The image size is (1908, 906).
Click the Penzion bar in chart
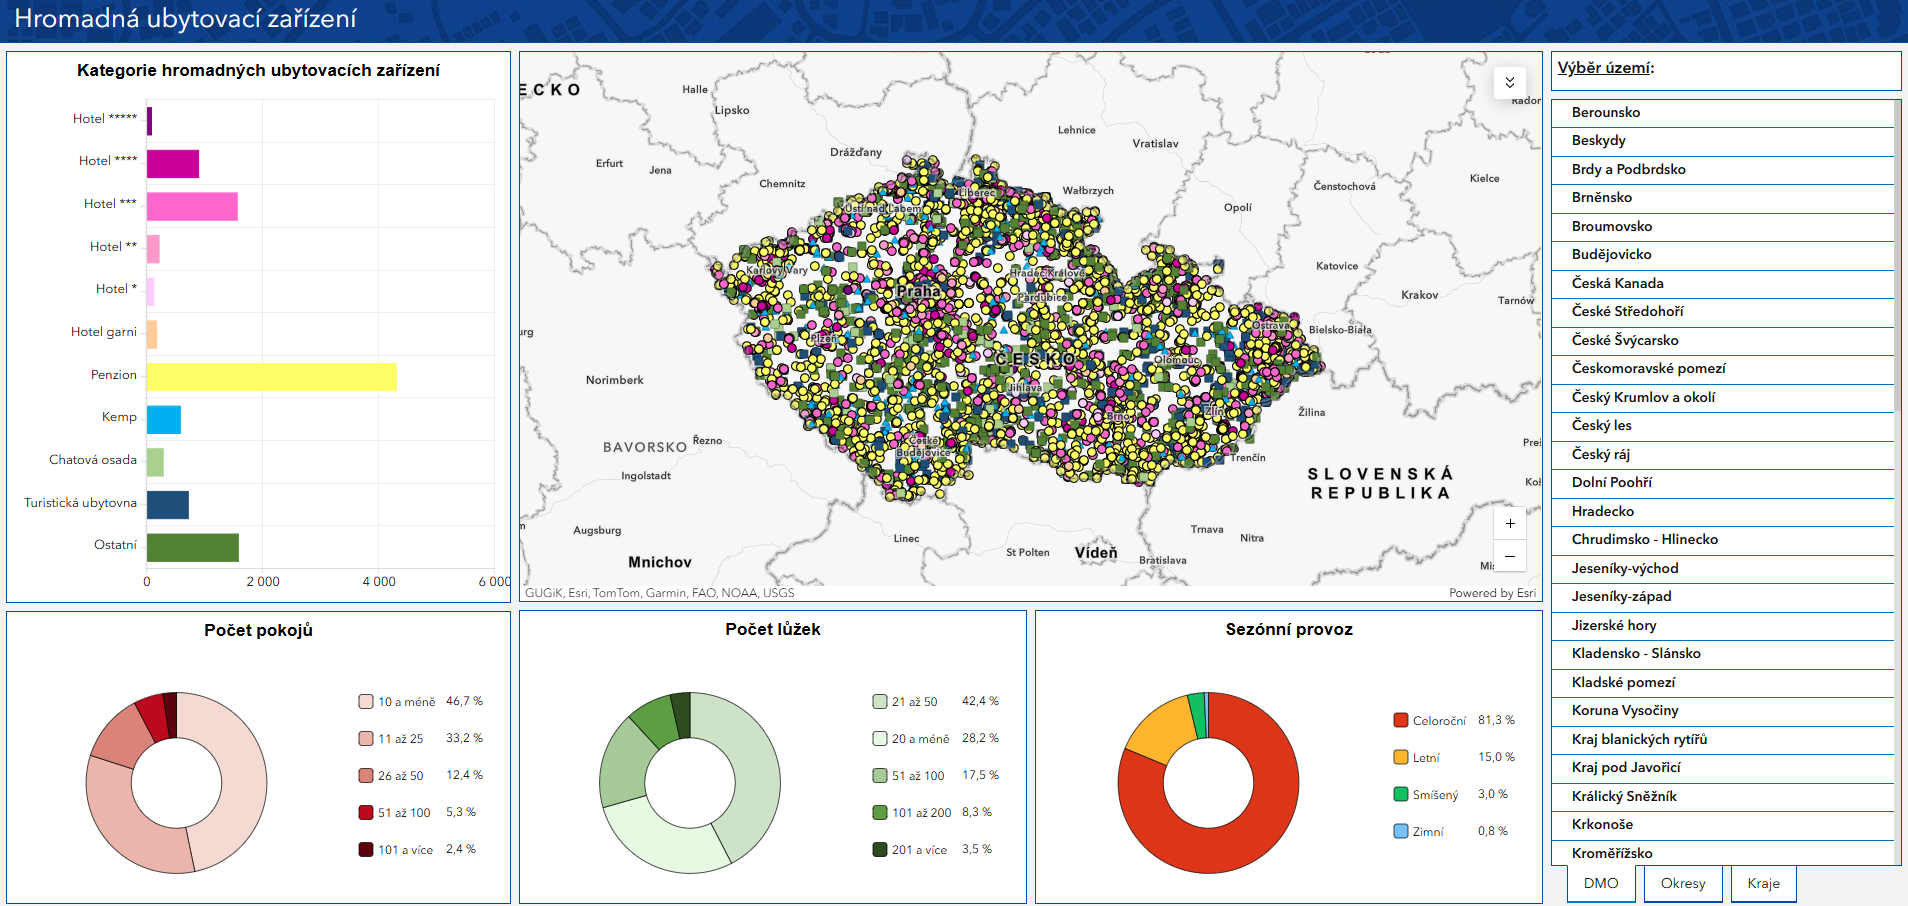[272, 377]
